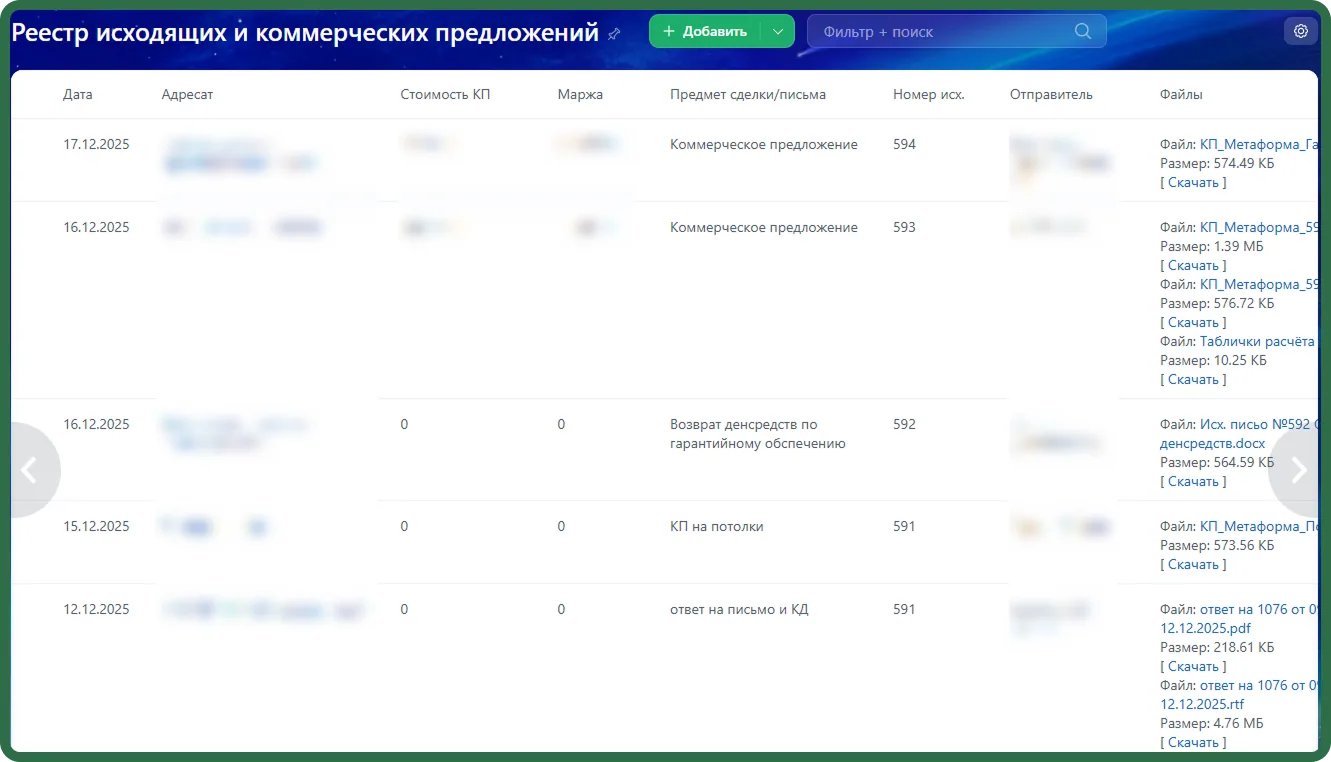Click the Номер исх. column header
Image resolution: width=1331 pixels, height=762 pixels.
coord(929,95)
